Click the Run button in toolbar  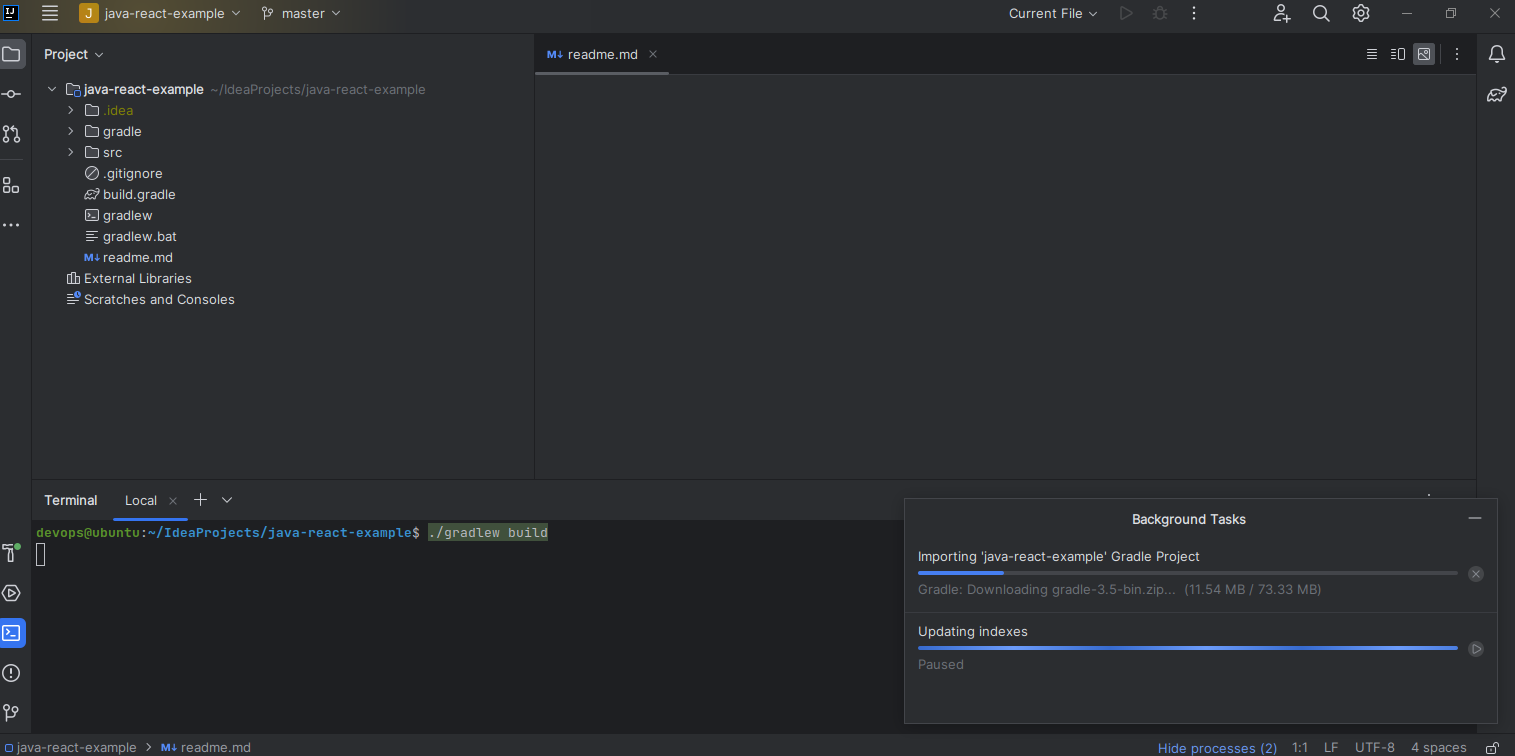(1126, 13)
